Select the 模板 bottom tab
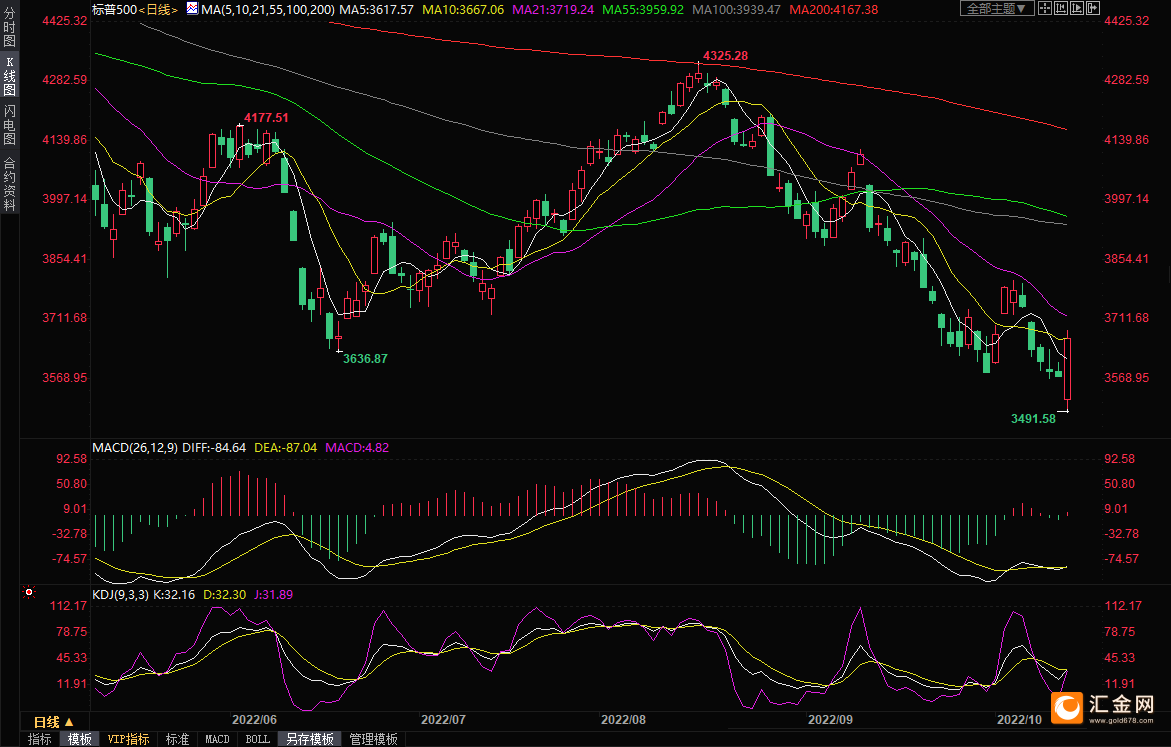Image resolution: width=1171 pixels, height=747 pixels. (x=79, y=739)
